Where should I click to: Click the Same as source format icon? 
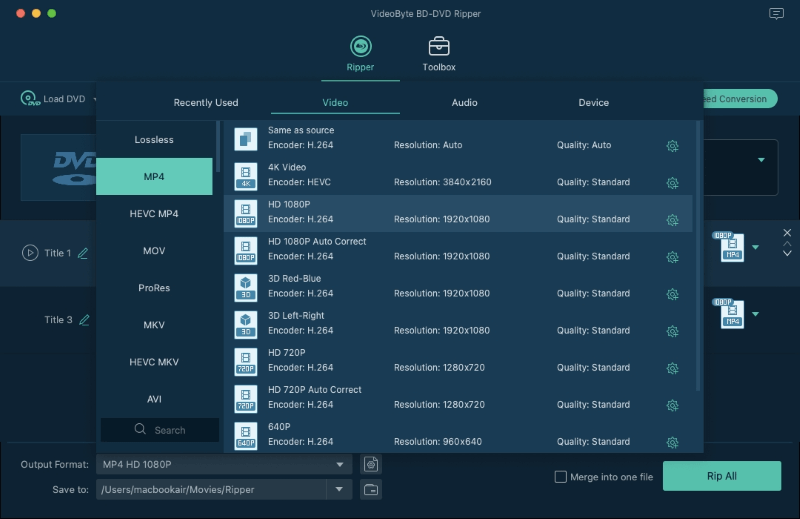click(x=245, y=139)
